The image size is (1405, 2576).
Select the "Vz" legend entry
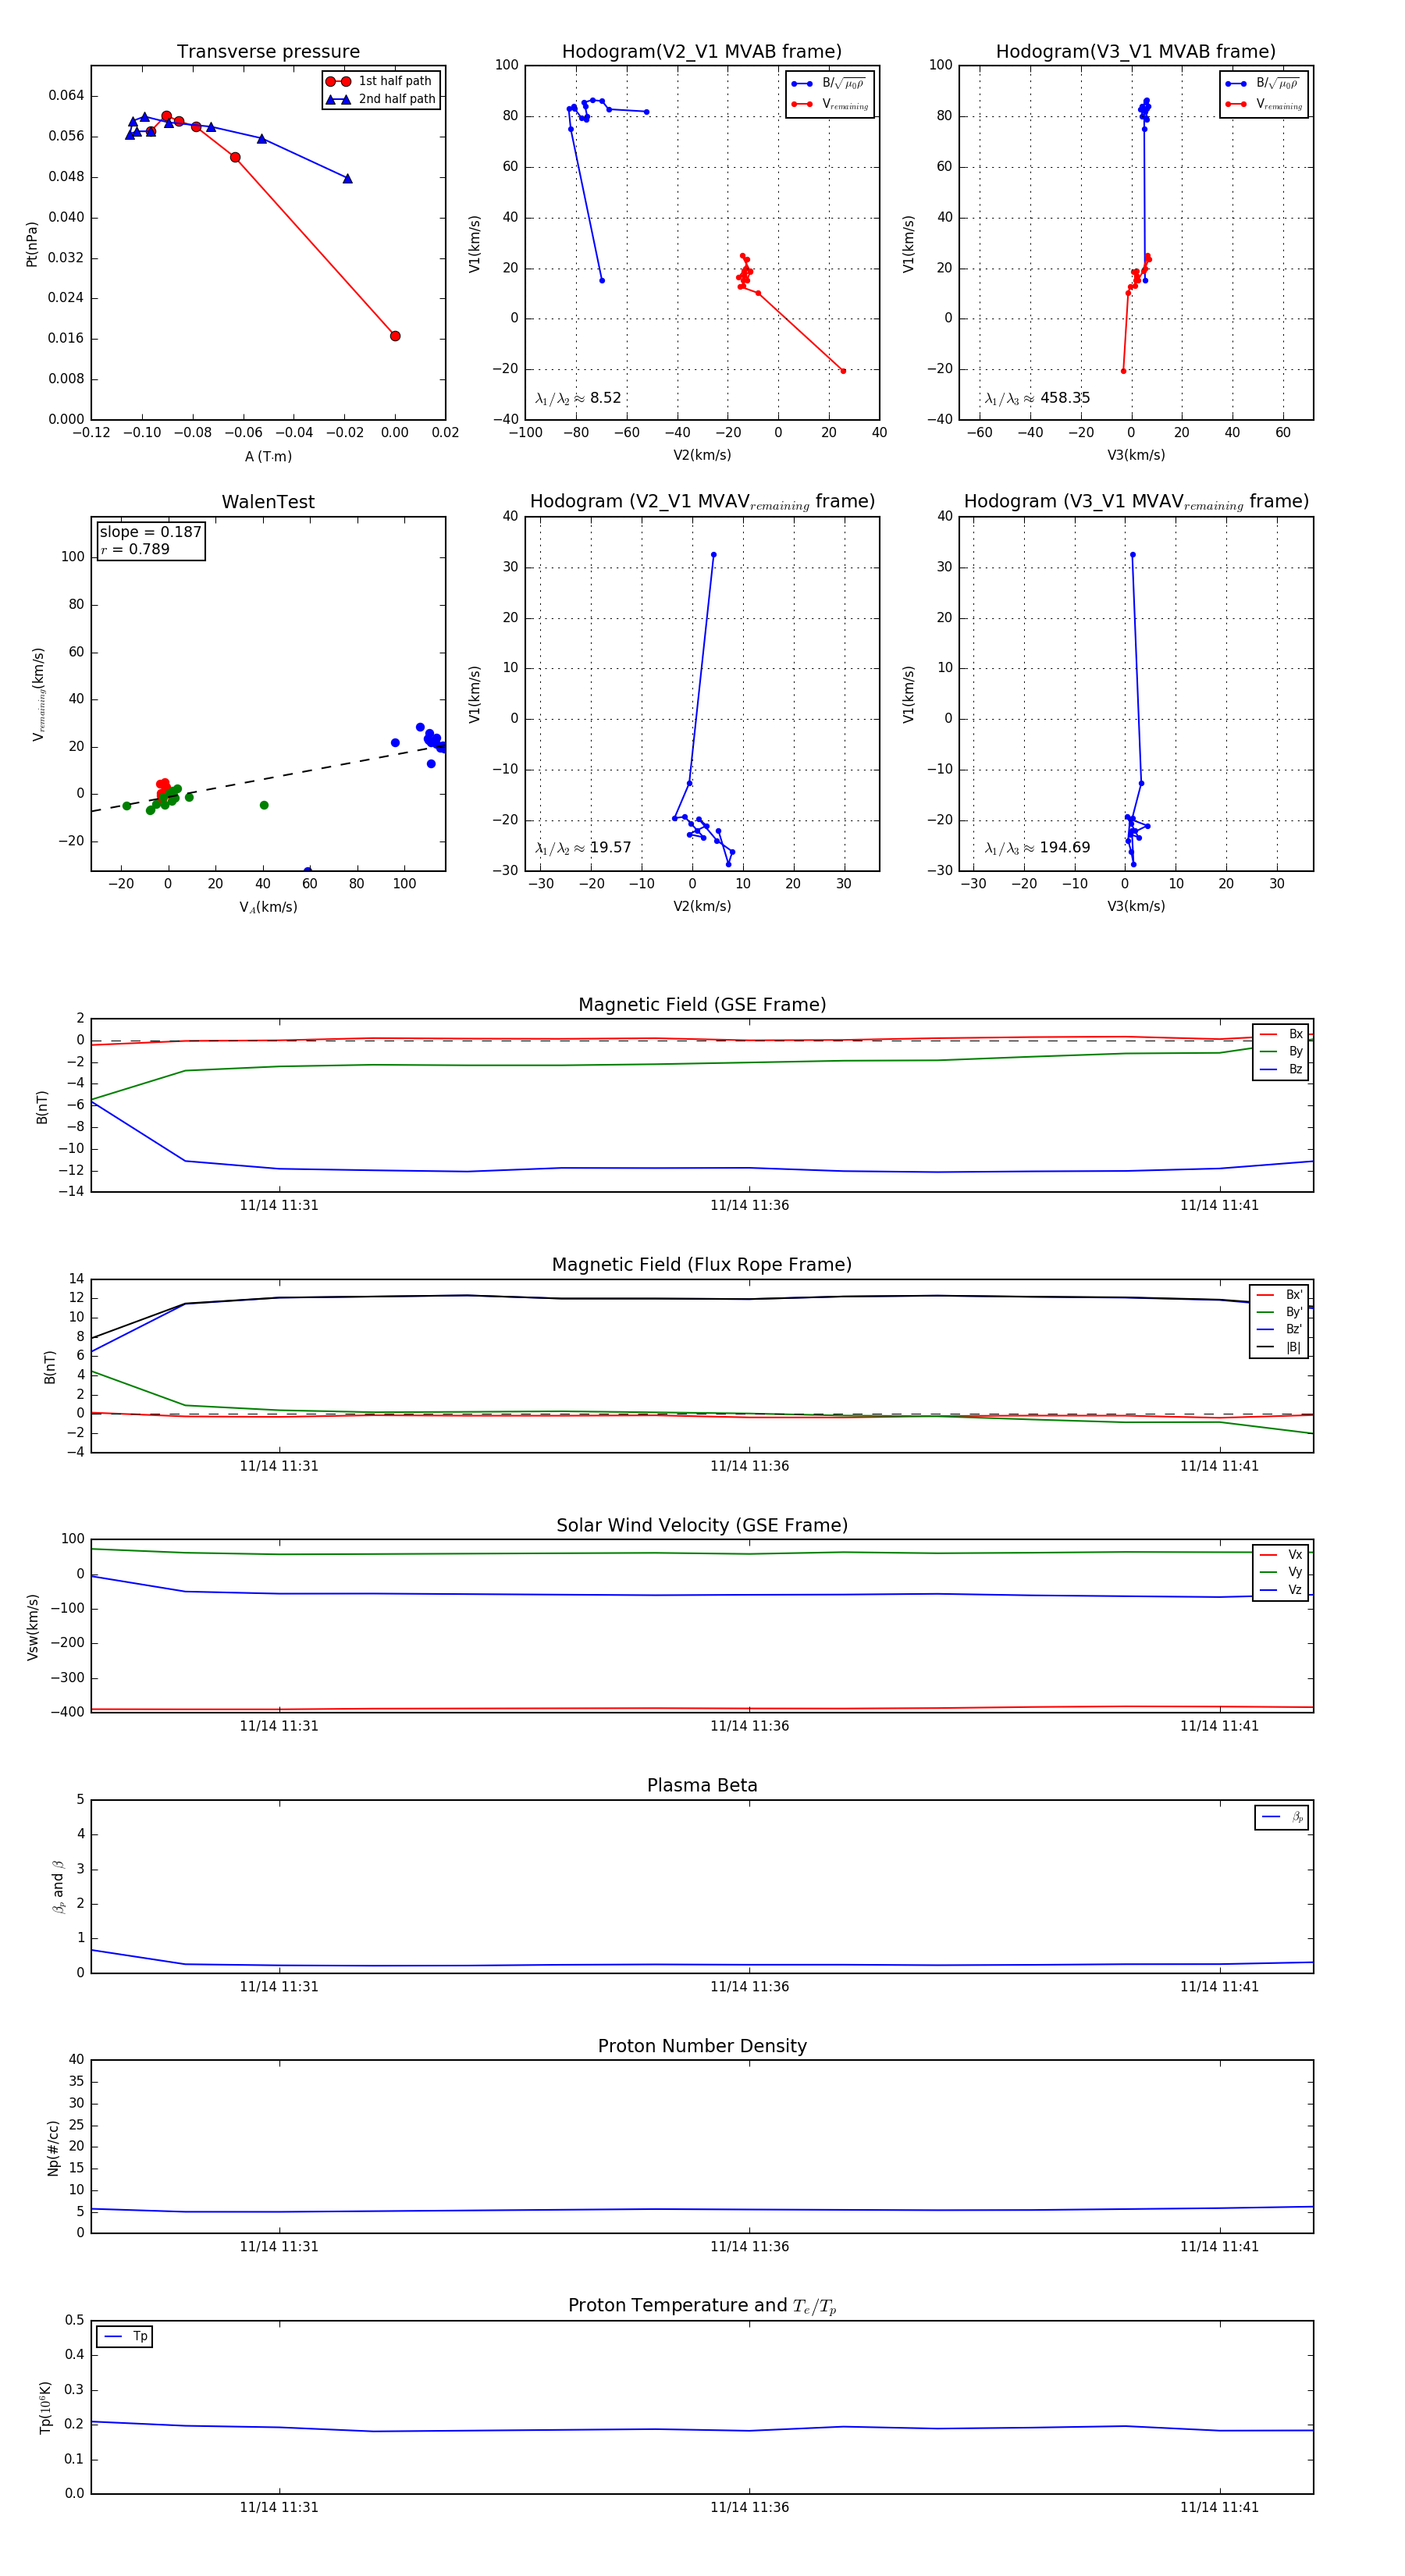(1281, 1589)
